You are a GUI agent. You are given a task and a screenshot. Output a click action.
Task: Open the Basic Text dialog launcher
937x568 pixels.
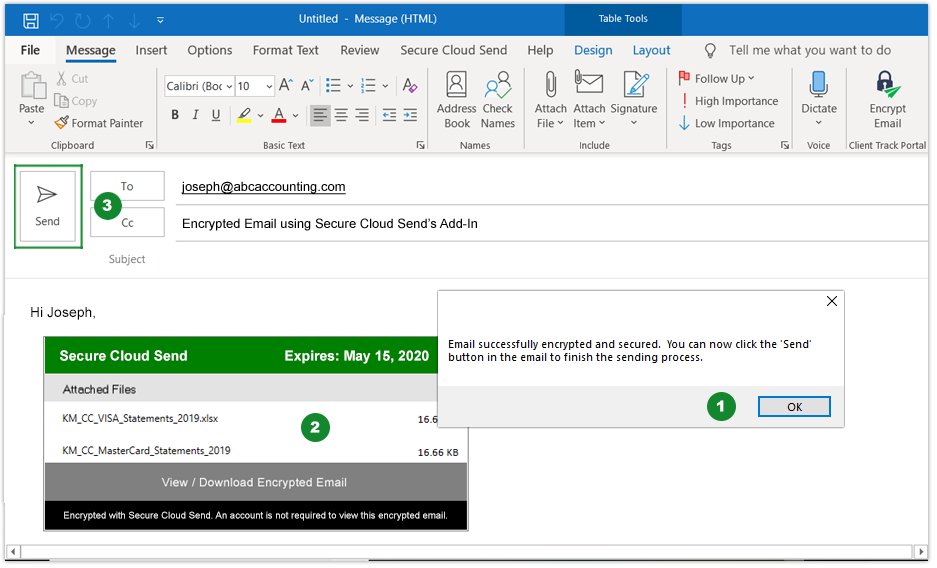pos(421,145)
